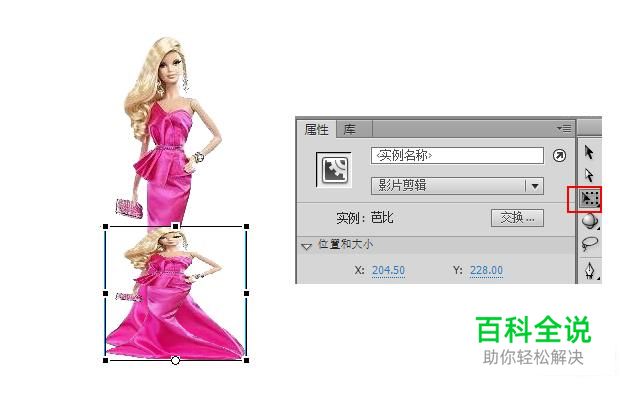Select the Lasso tool
This screenshot has height=400, width=640.
coord(589,244)
